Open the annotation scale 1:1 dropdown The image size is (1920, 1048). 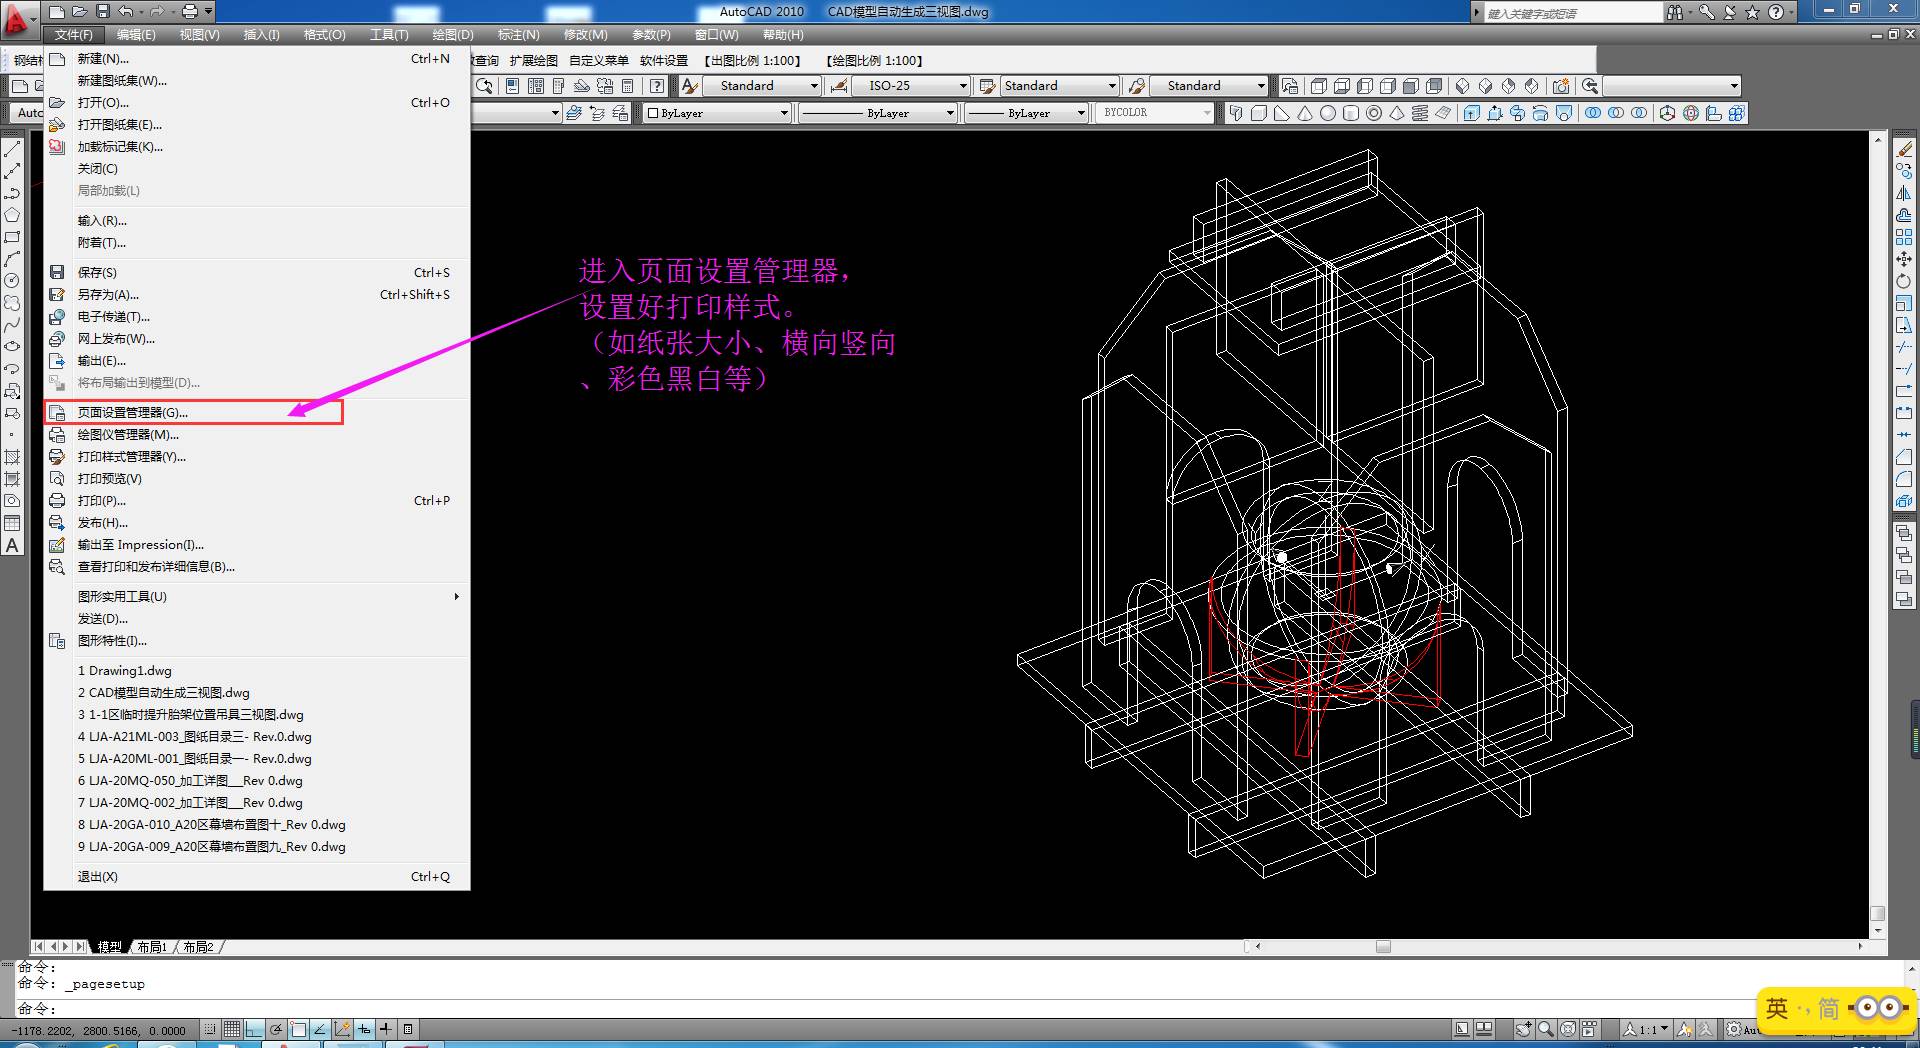(1646, 1029)
